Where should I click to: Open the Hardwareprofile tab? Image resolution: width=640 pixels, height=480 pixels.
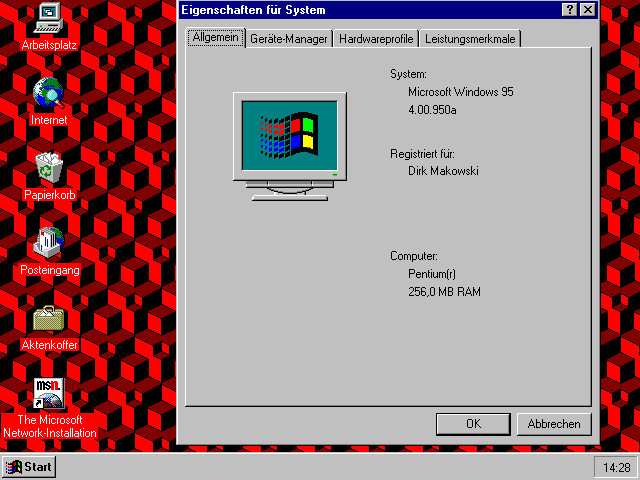click(376, 39)
